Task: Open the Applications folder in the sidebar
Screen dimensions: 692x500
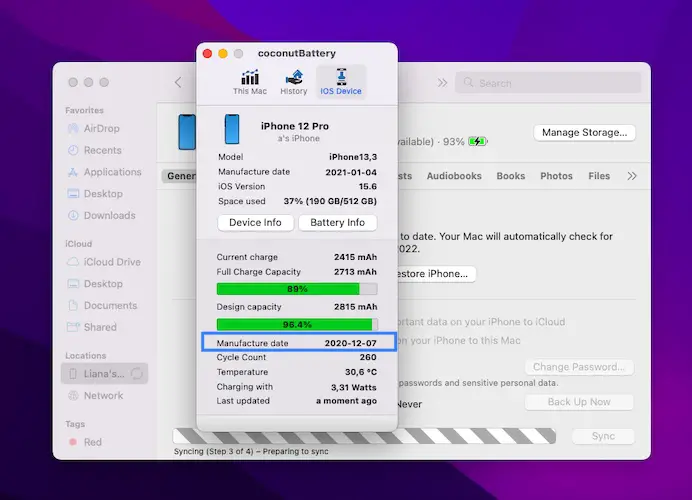Action: (112, 172)
